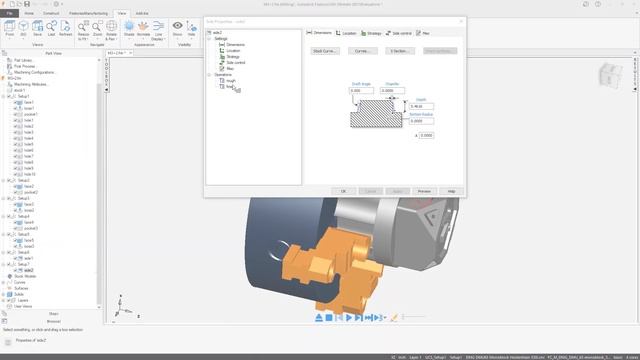This screenshot has height=360, width=640.
Task: Adjust the simulation speed slider
Action: 413,317
